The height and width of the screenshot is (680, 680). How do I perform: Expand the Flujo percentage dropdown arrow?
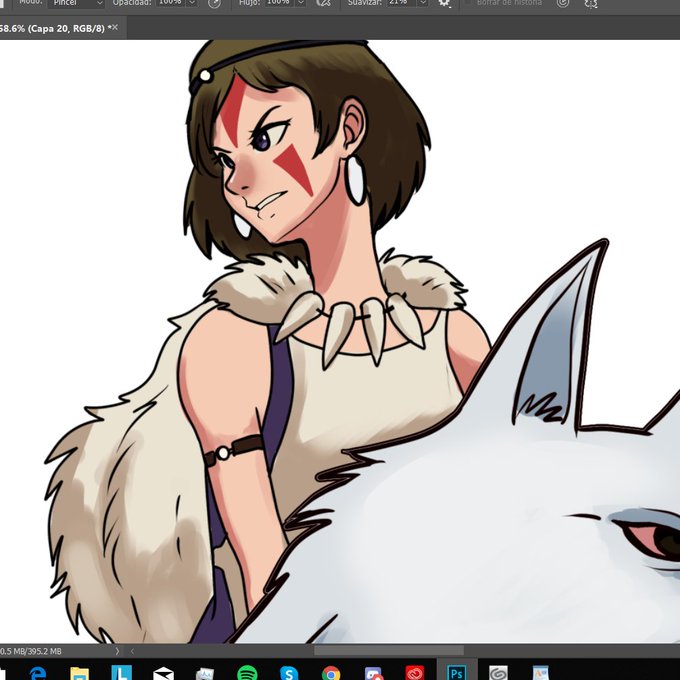[x=300, y=3]
